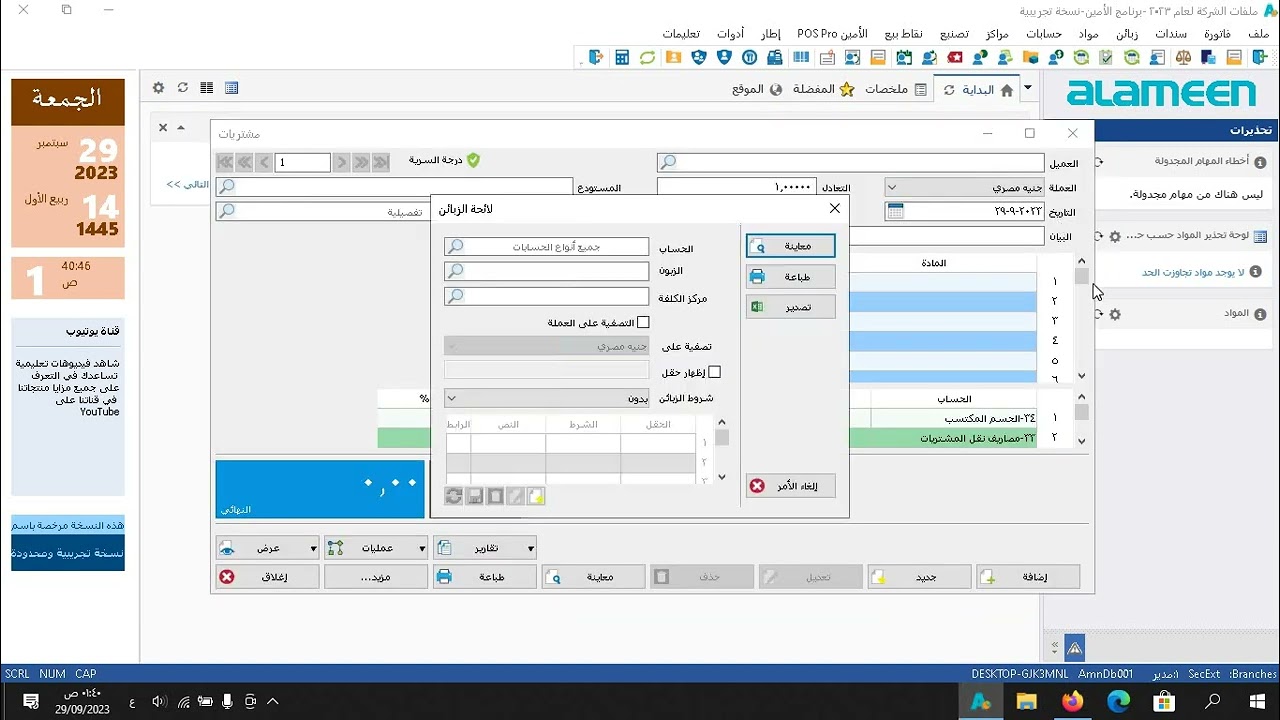Viewport: 1280px width, 720px height.
Task: Click the calendar picker icon on date field
Action: coord(895,211)
